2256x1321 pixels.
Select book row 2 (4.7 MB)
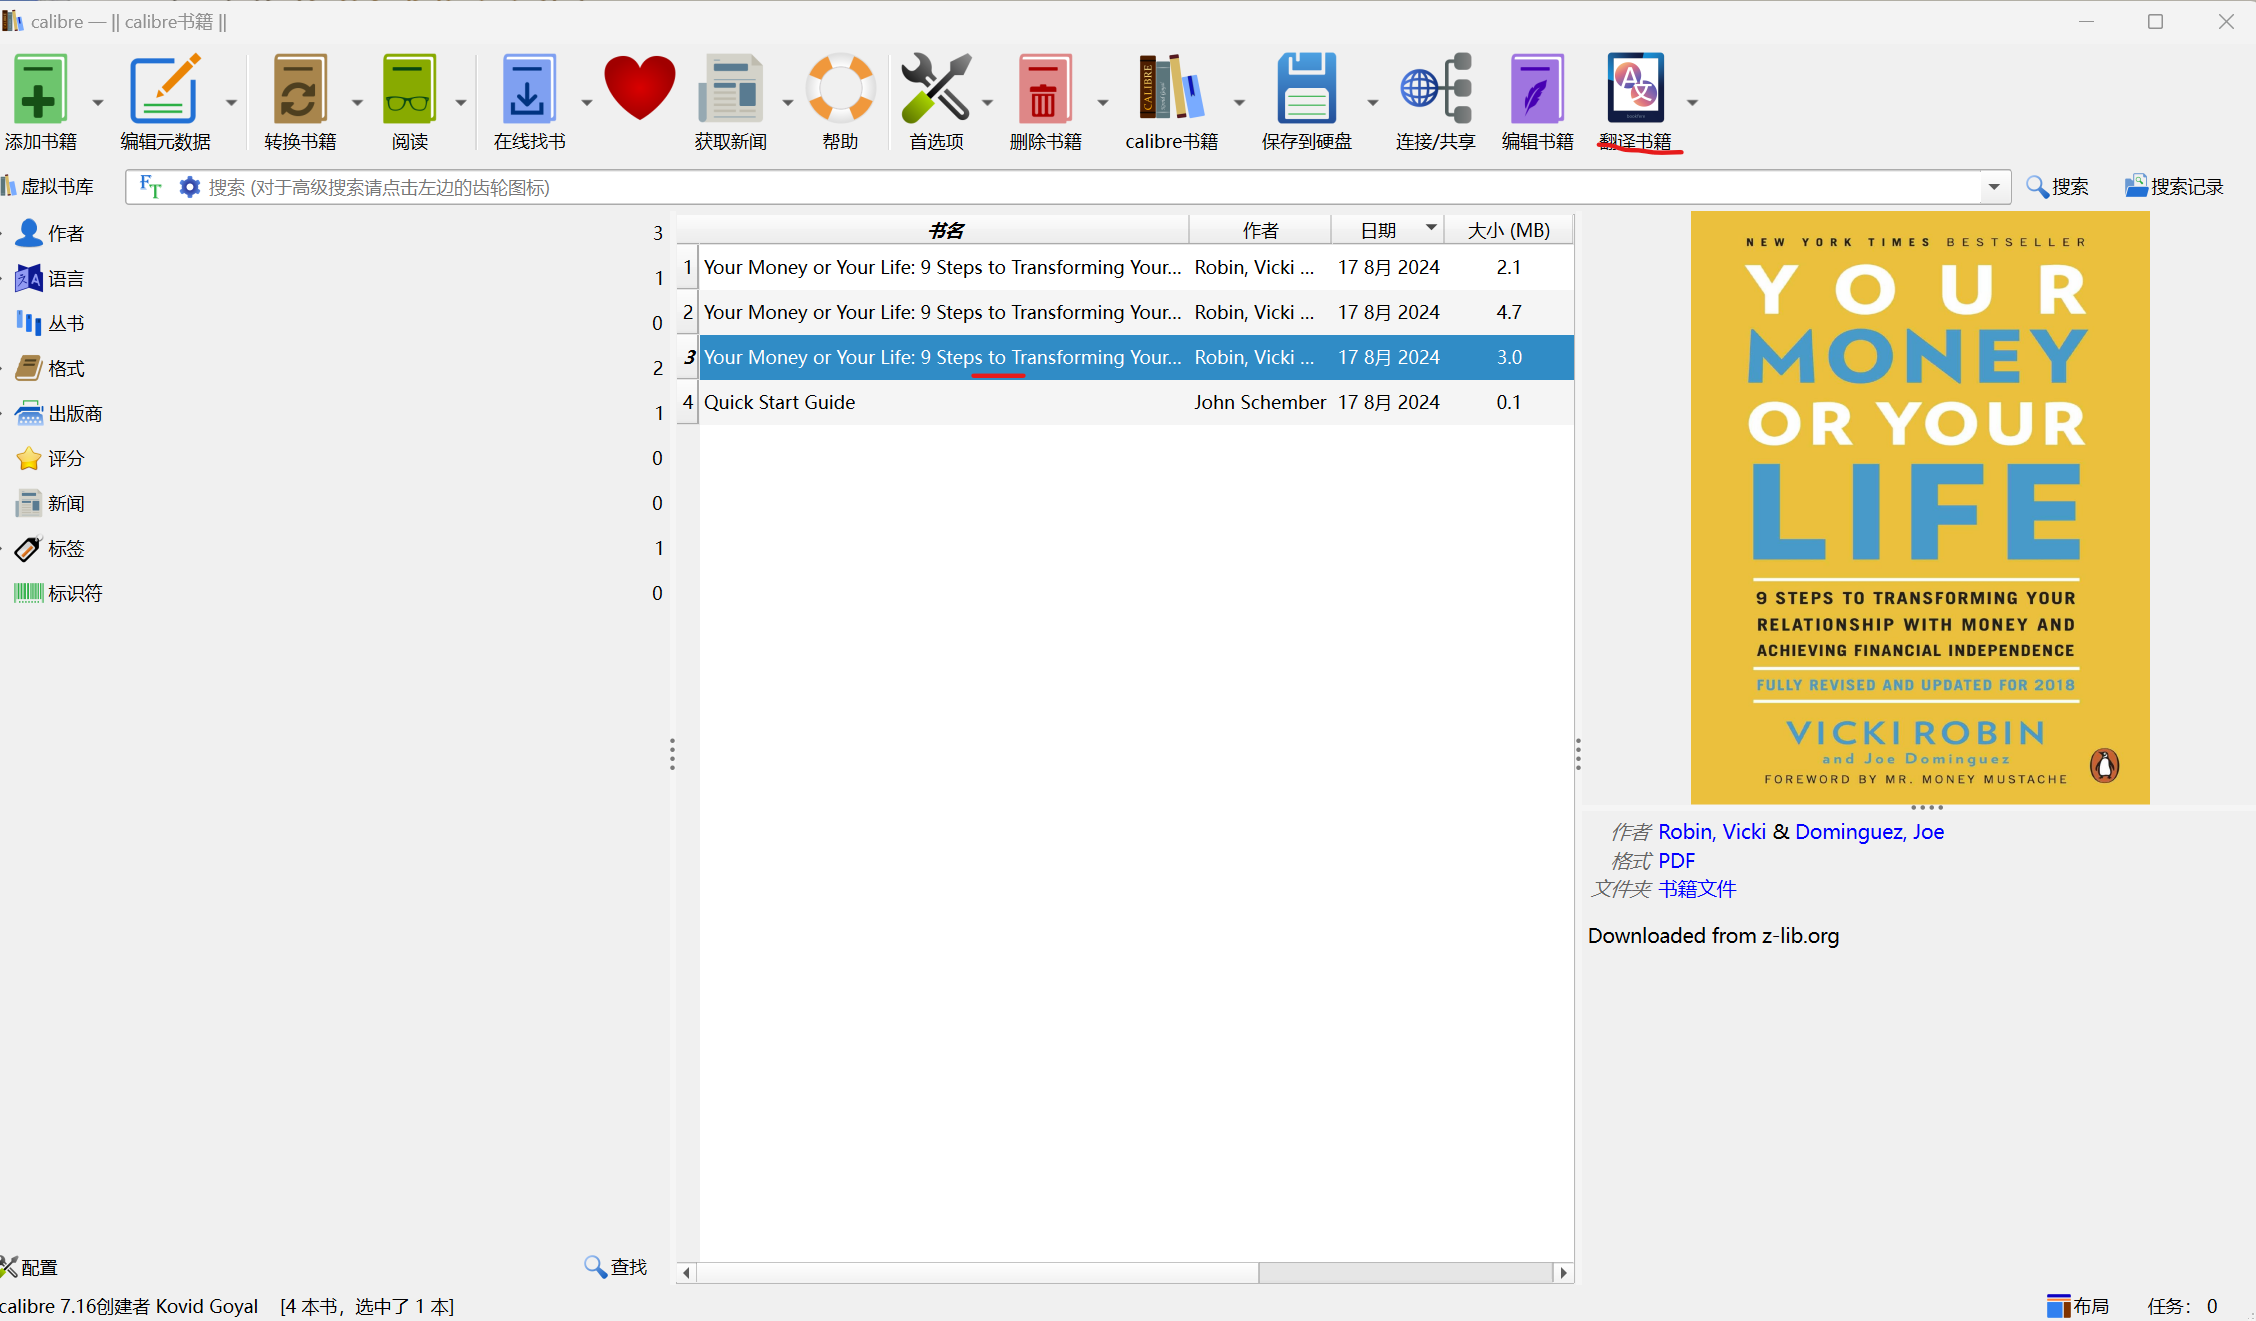(1136, 312)
